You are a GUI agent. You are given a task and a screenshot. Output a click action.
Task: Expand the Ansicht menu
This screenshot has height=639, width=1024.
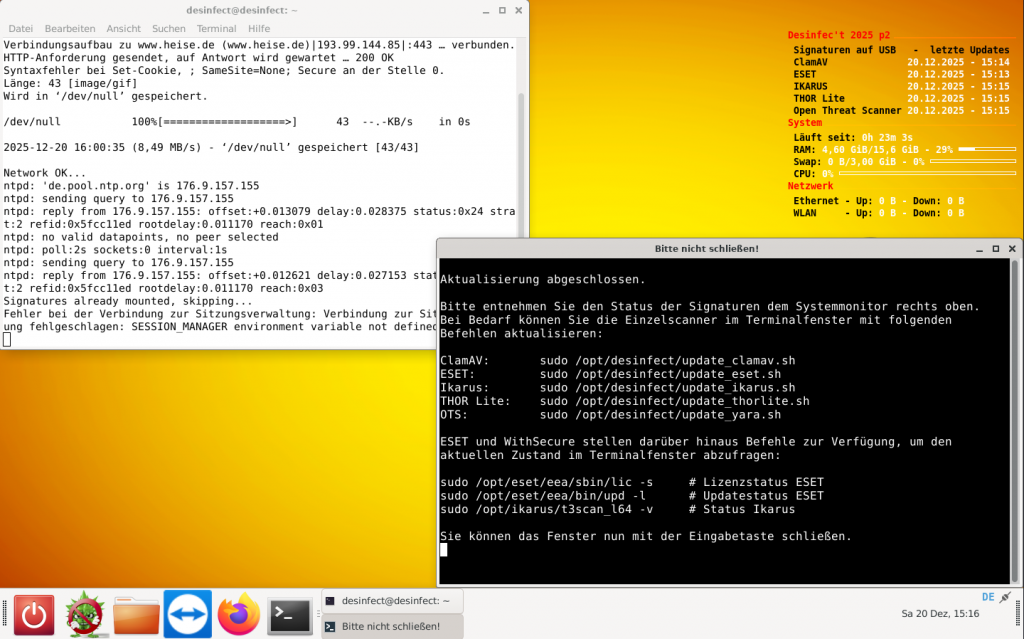124,29
